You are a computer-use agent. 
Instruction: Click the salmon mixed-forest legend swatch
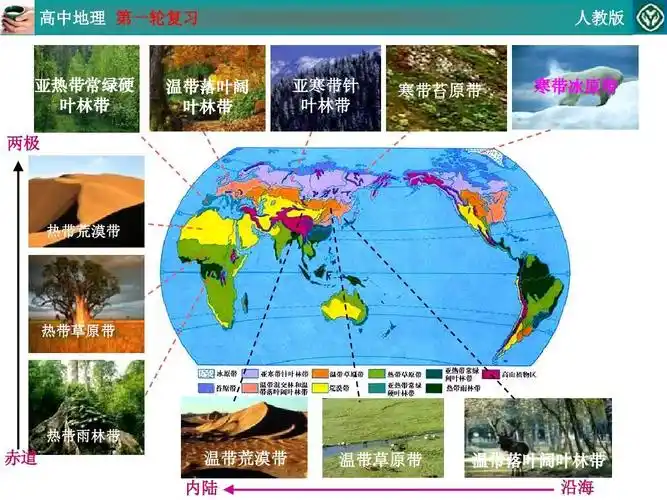tap(250, 388)
